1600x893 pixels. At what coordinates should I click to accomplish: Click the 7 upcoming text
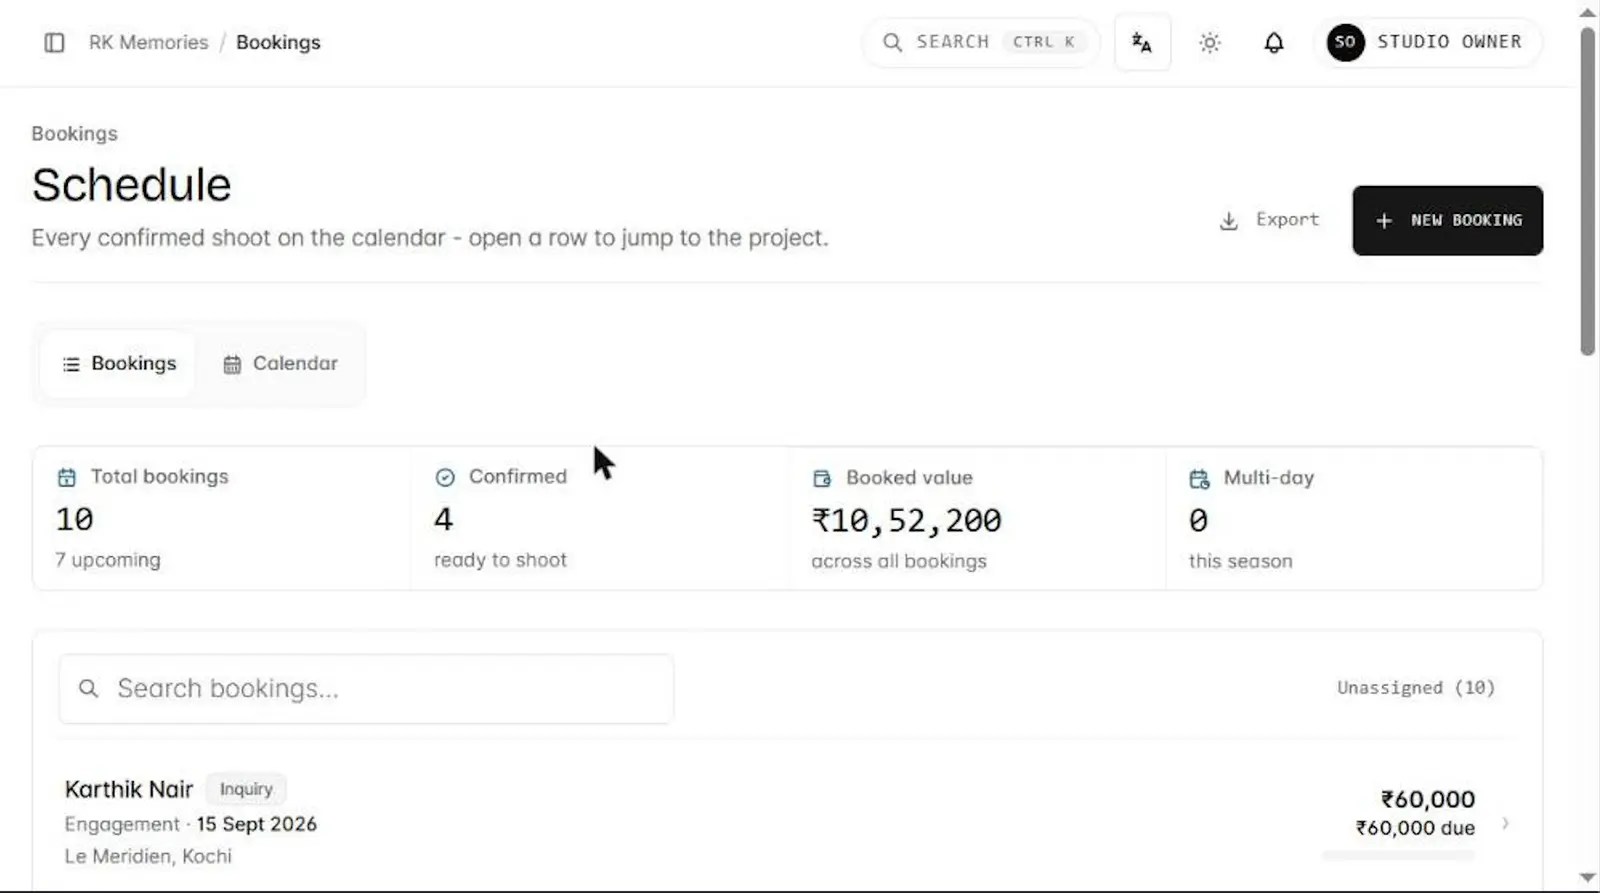pos(108,560)
